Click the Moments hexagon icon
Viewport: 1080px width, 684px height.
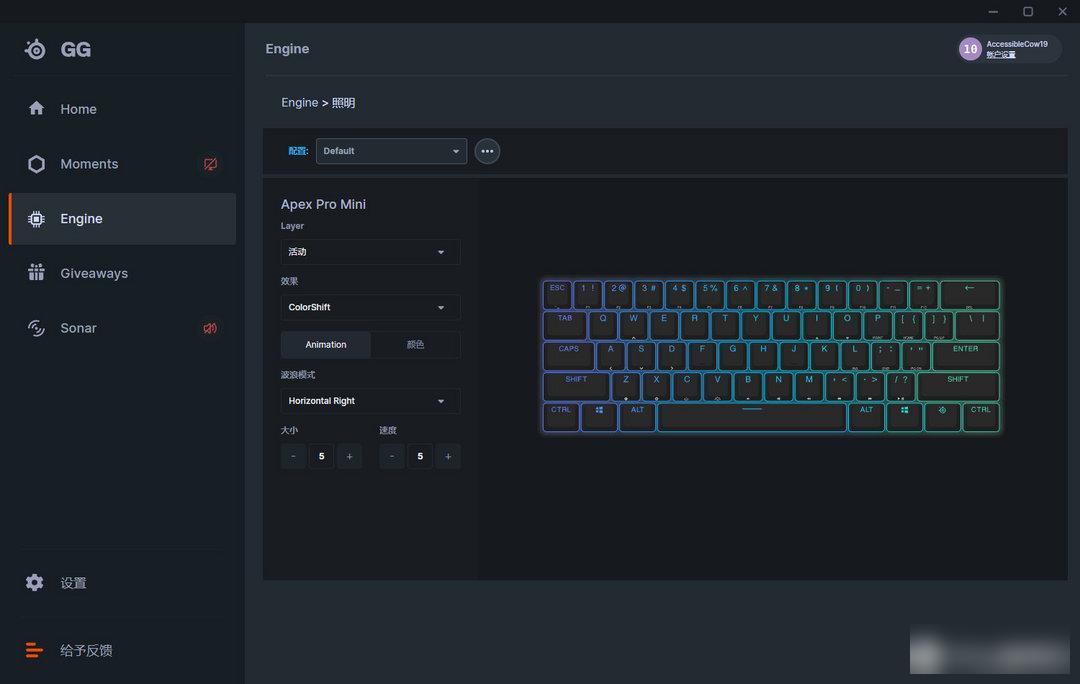pos(36,164)
